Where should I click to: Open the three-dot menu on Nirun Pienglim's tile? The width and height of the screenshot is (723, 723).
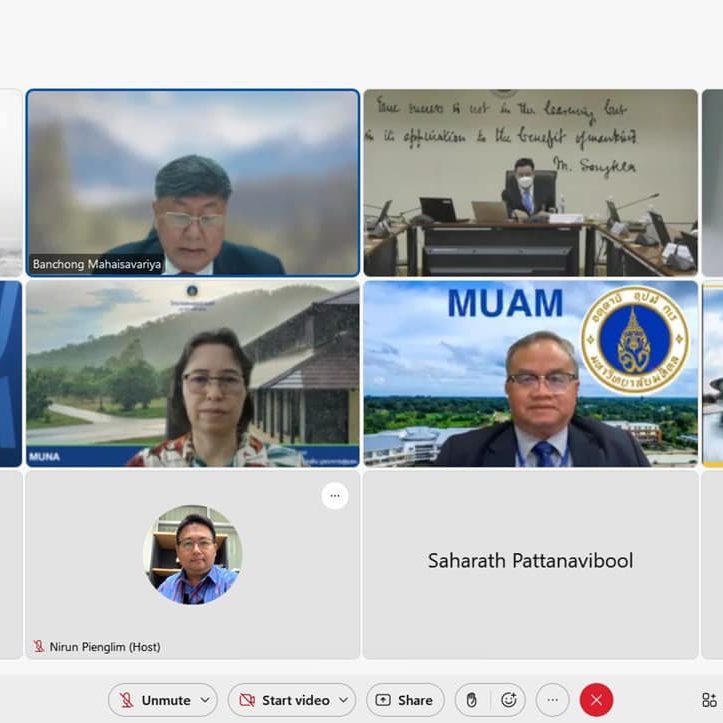pyautogui.click(x=335, y=496)
